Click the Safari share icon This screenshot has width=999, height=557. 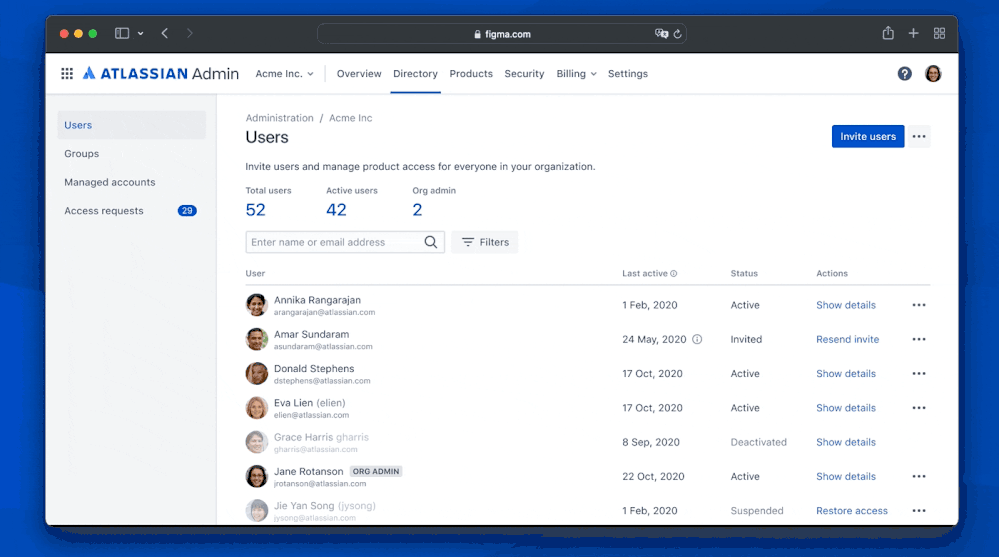pos(888,33)
